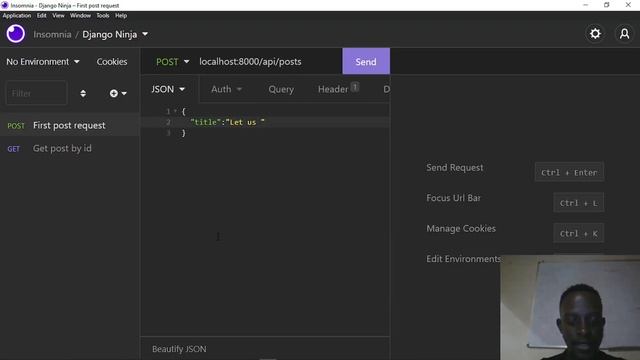Image resolution: width=640 pixels, height=360 pixels.
Task: Send the request with Send button
Action: [366, 61]
